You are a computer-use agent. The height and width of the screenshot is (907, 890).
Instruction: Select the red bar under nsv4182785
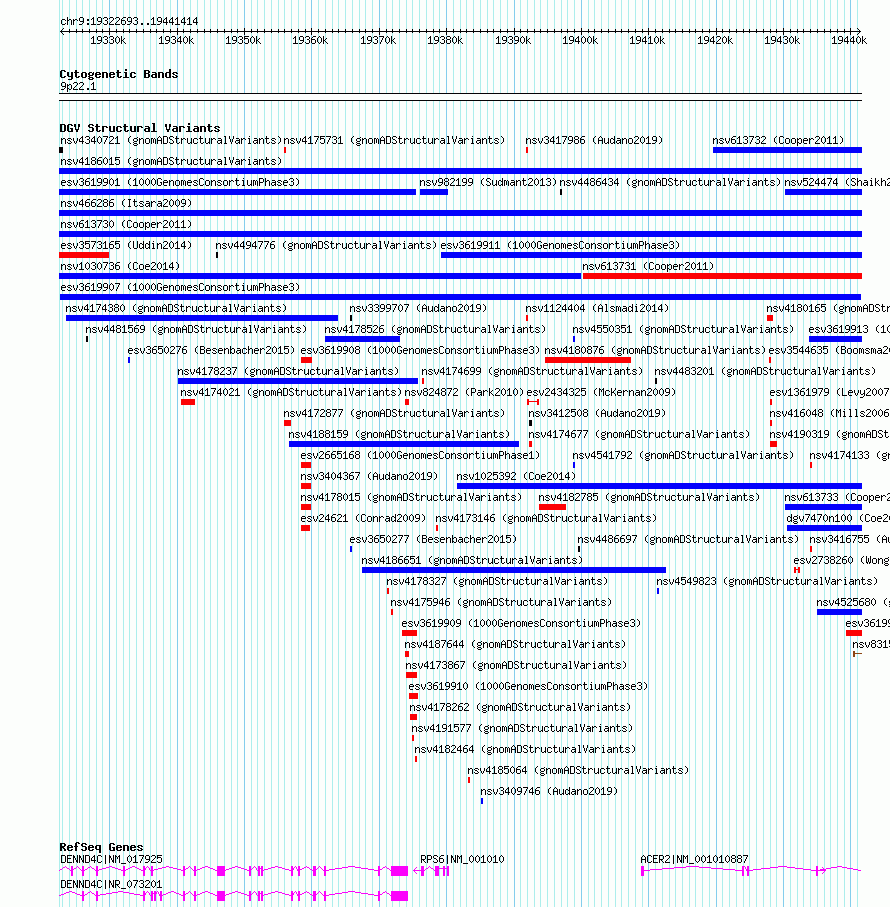[552, 507]
